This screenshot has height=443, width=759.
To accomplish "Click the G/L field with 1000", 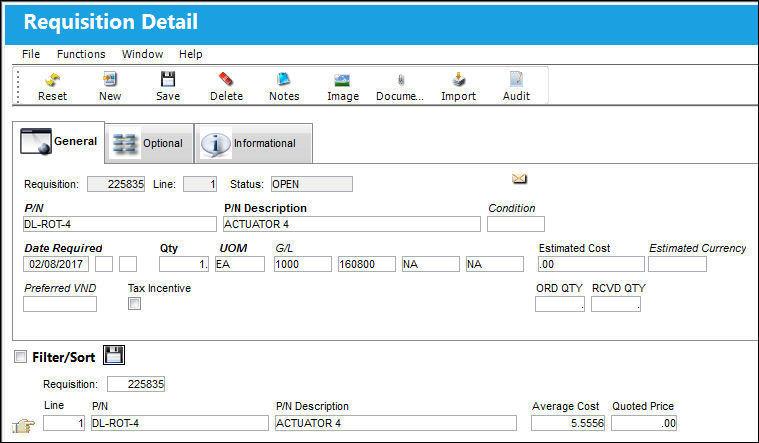I will pos(303,264).
